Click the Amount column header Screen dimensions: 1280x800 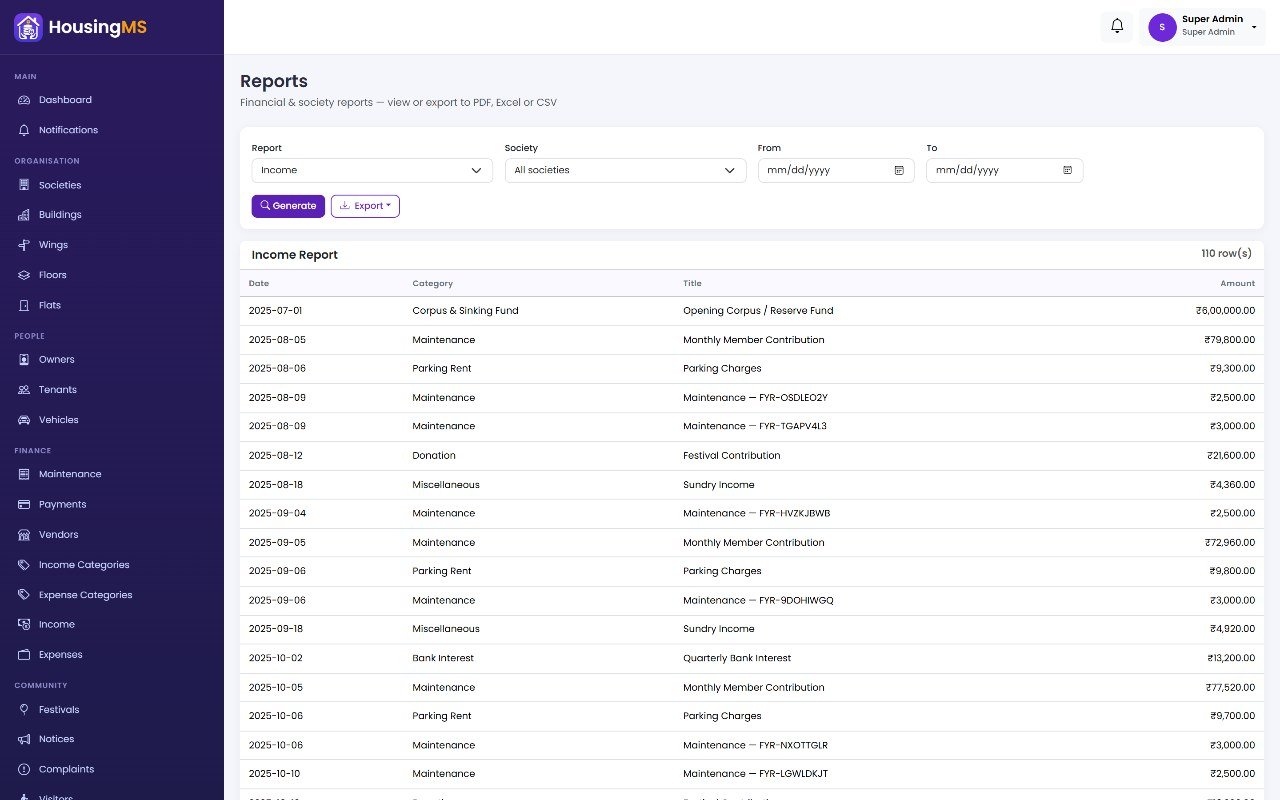(x=1237, y=284)
